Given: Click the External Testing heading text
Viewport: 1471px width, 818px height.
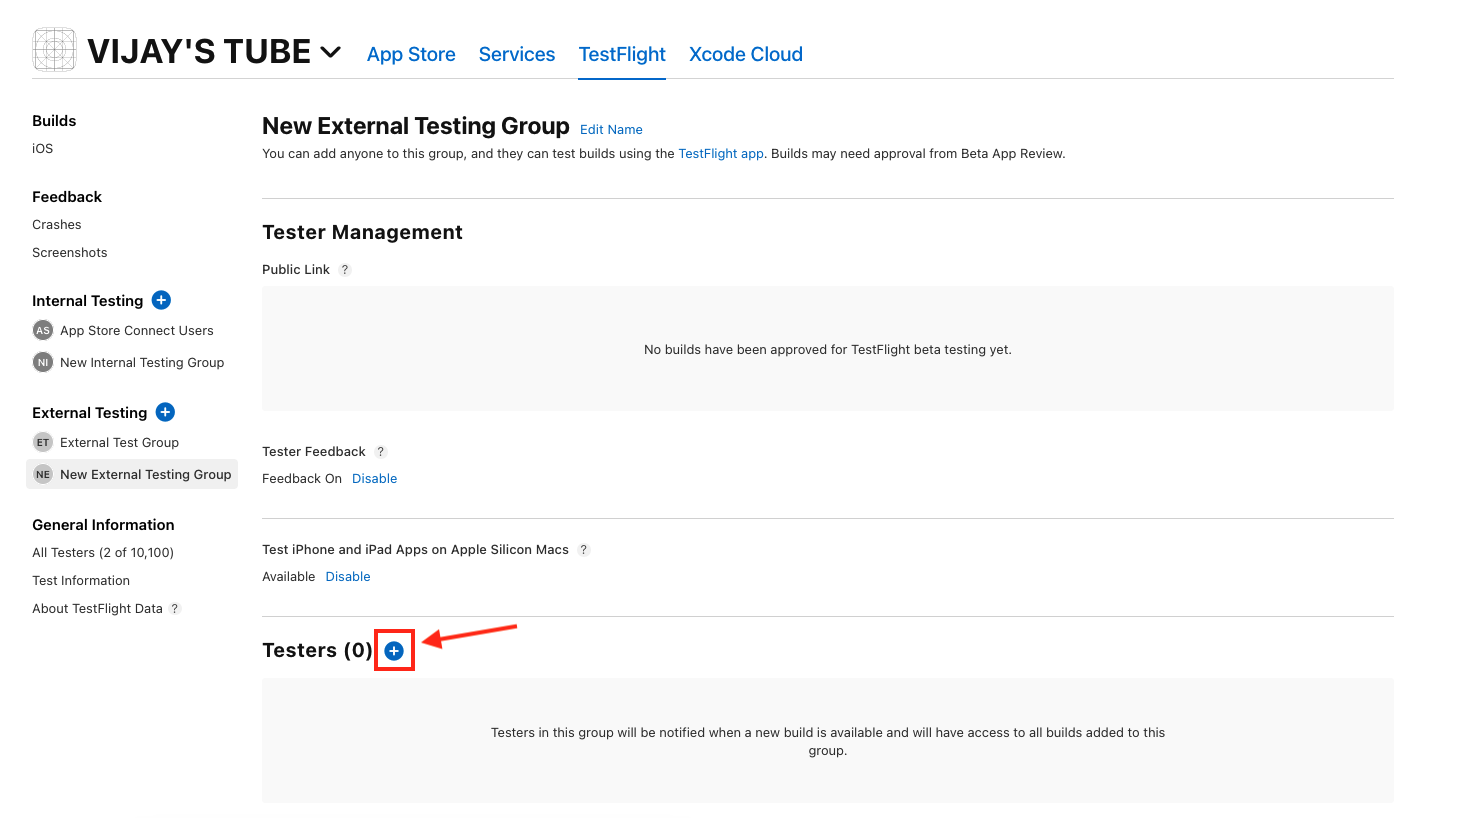Looking at the screenshot, I should tap(90, 413).
